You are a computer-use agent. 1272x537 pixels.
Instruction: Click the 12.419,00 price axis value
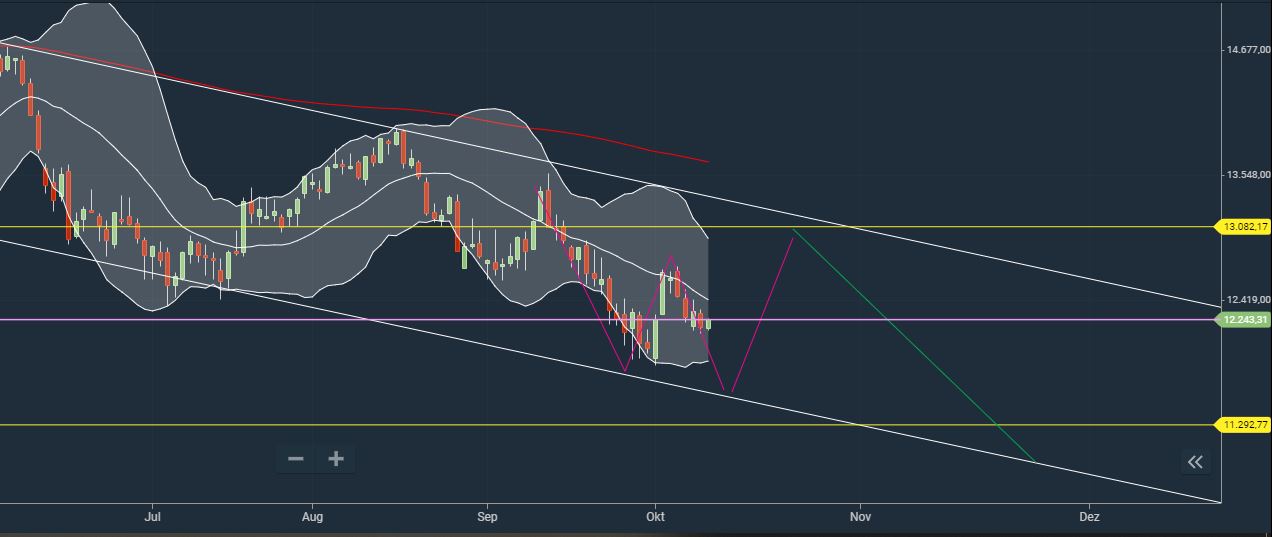1248,300
